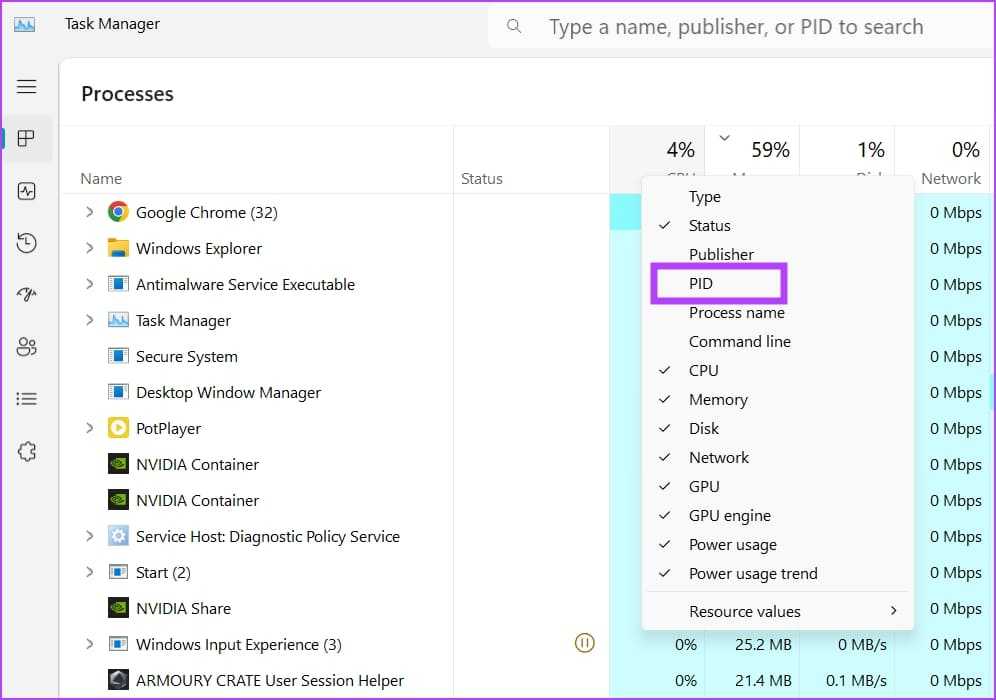Open Services page via puzzle icon
The width and height of the screenshot is (996, 700).
(27, 452)
